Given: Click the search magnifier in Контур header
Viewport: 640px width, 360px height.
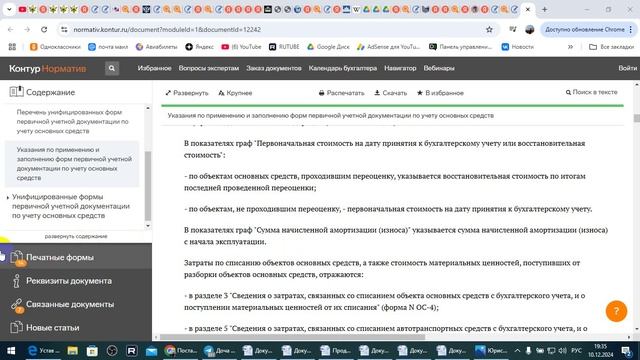Looking at the screenshot, I should pyautogui.click(x=111, y=68).
